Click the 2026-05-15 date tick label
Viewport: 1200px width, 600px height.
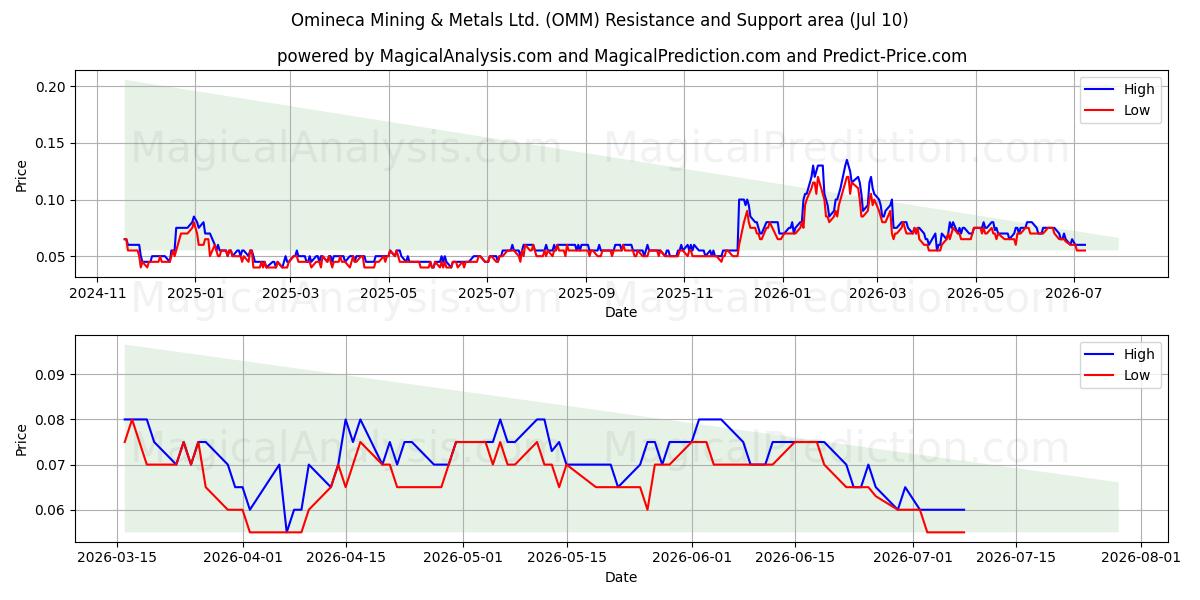pos(567,558)
